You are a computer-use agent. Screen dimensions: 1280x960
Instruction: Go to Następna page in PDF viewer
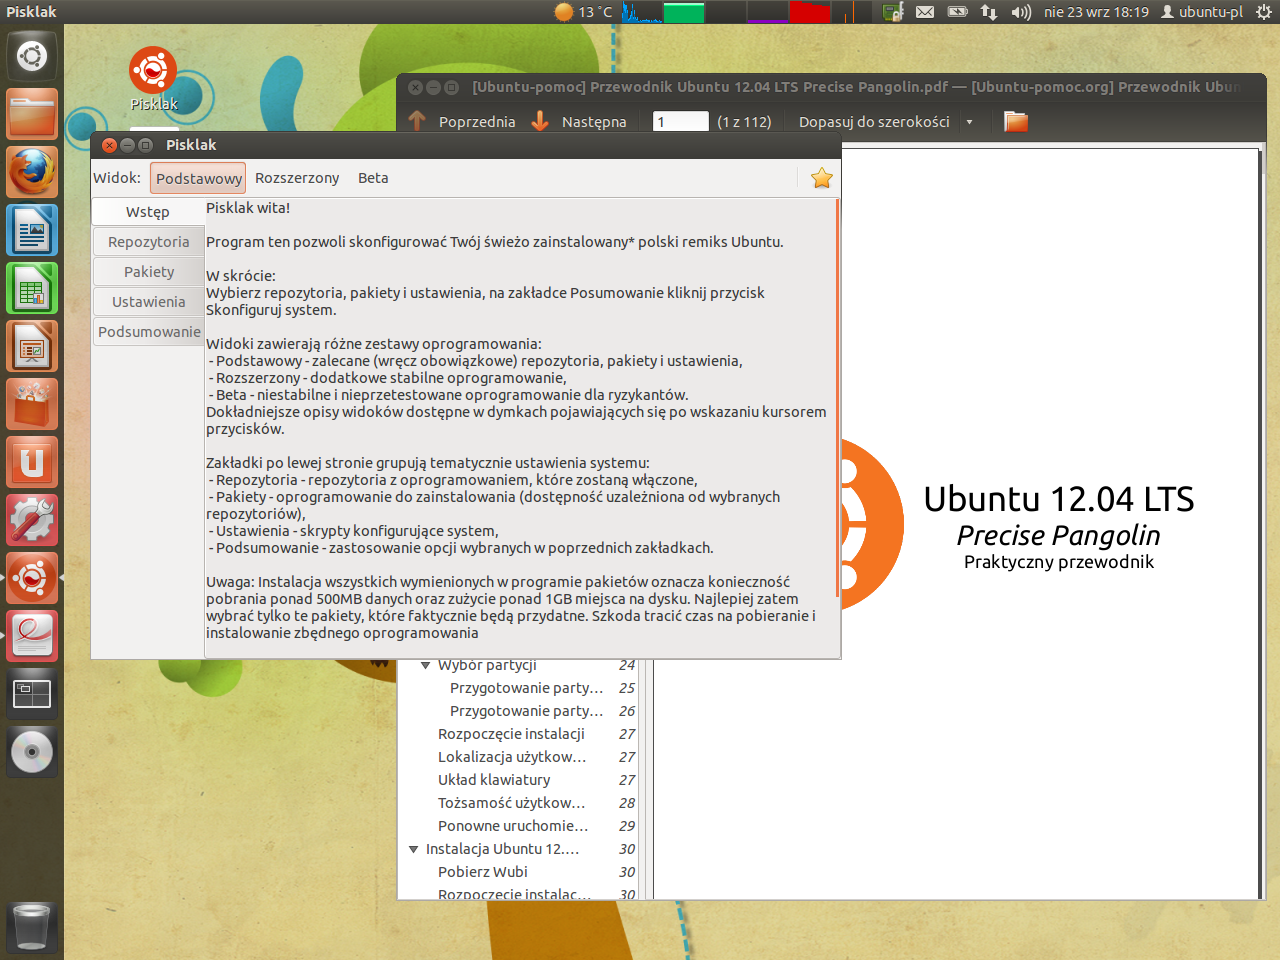coord(579,122)
